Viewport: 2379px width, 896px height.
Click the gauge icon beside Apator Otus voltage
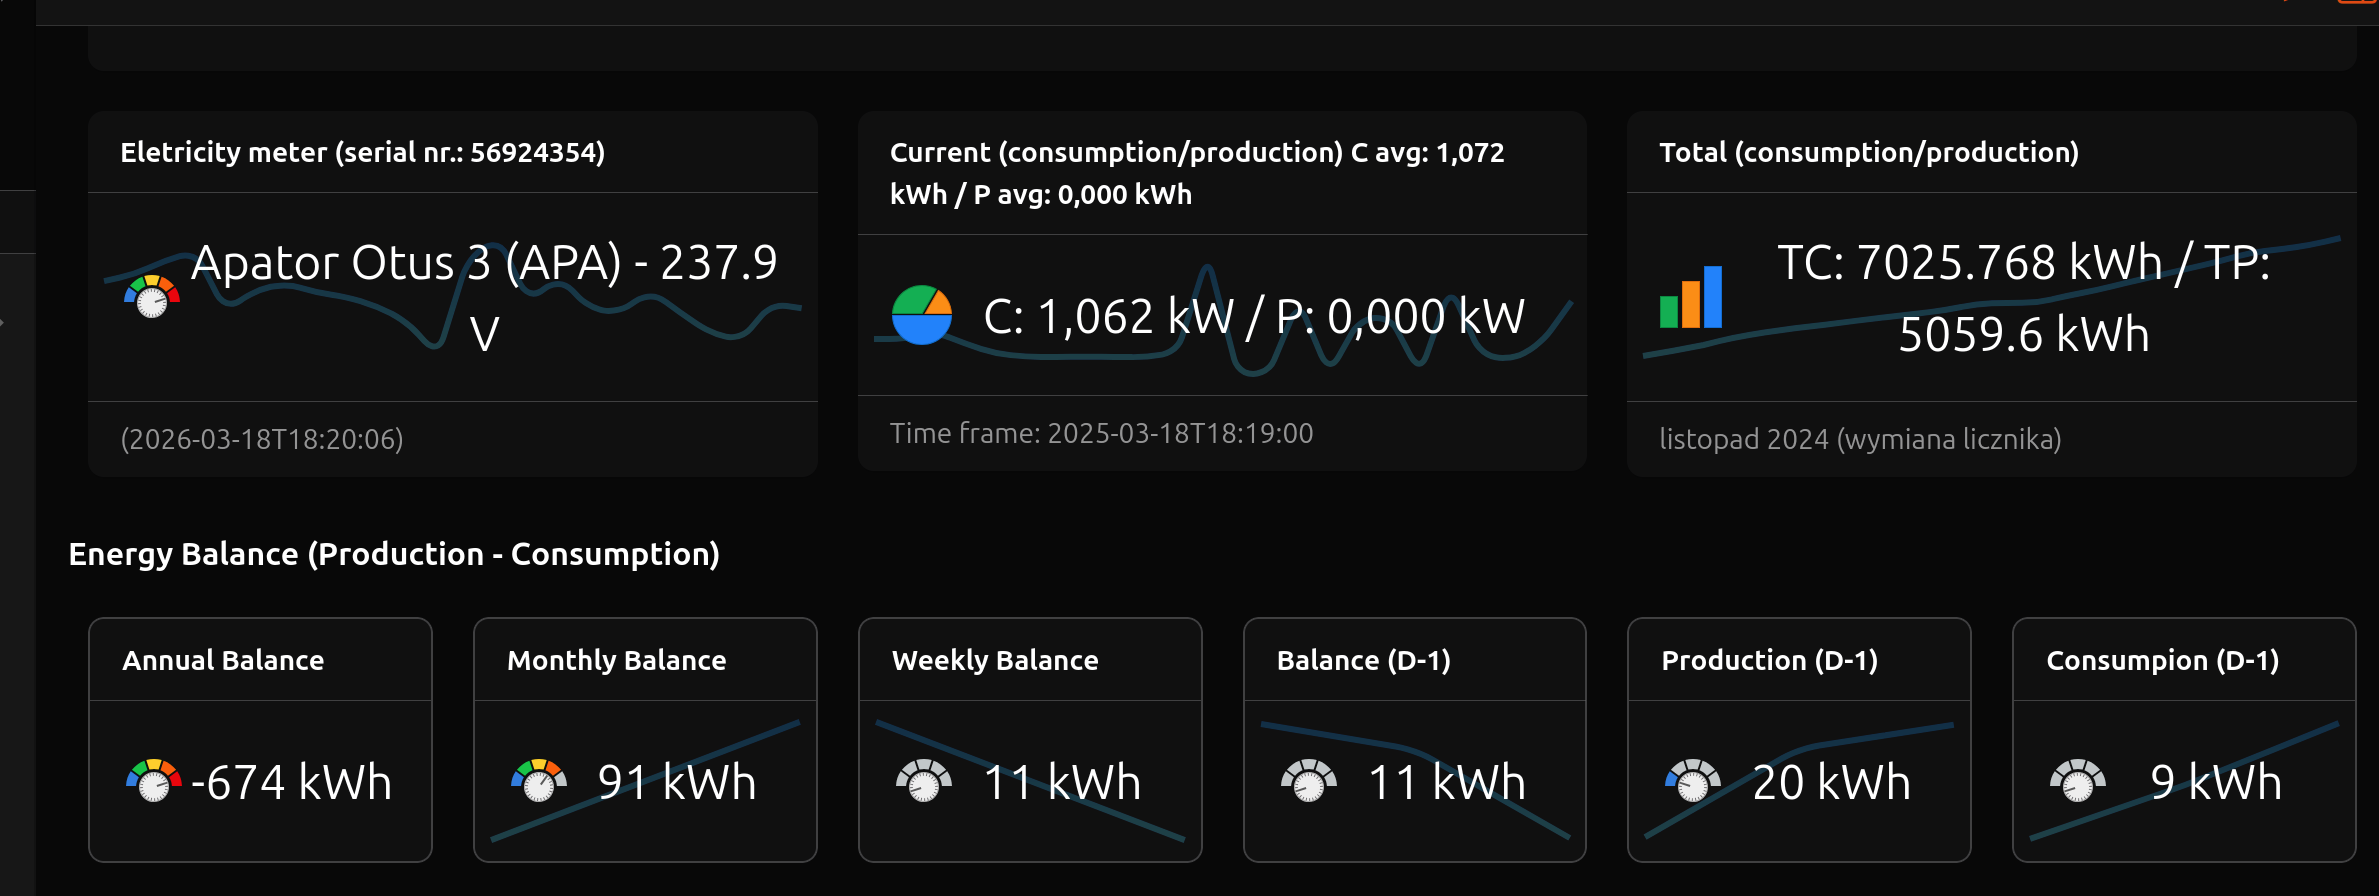[x=152, y=297]
